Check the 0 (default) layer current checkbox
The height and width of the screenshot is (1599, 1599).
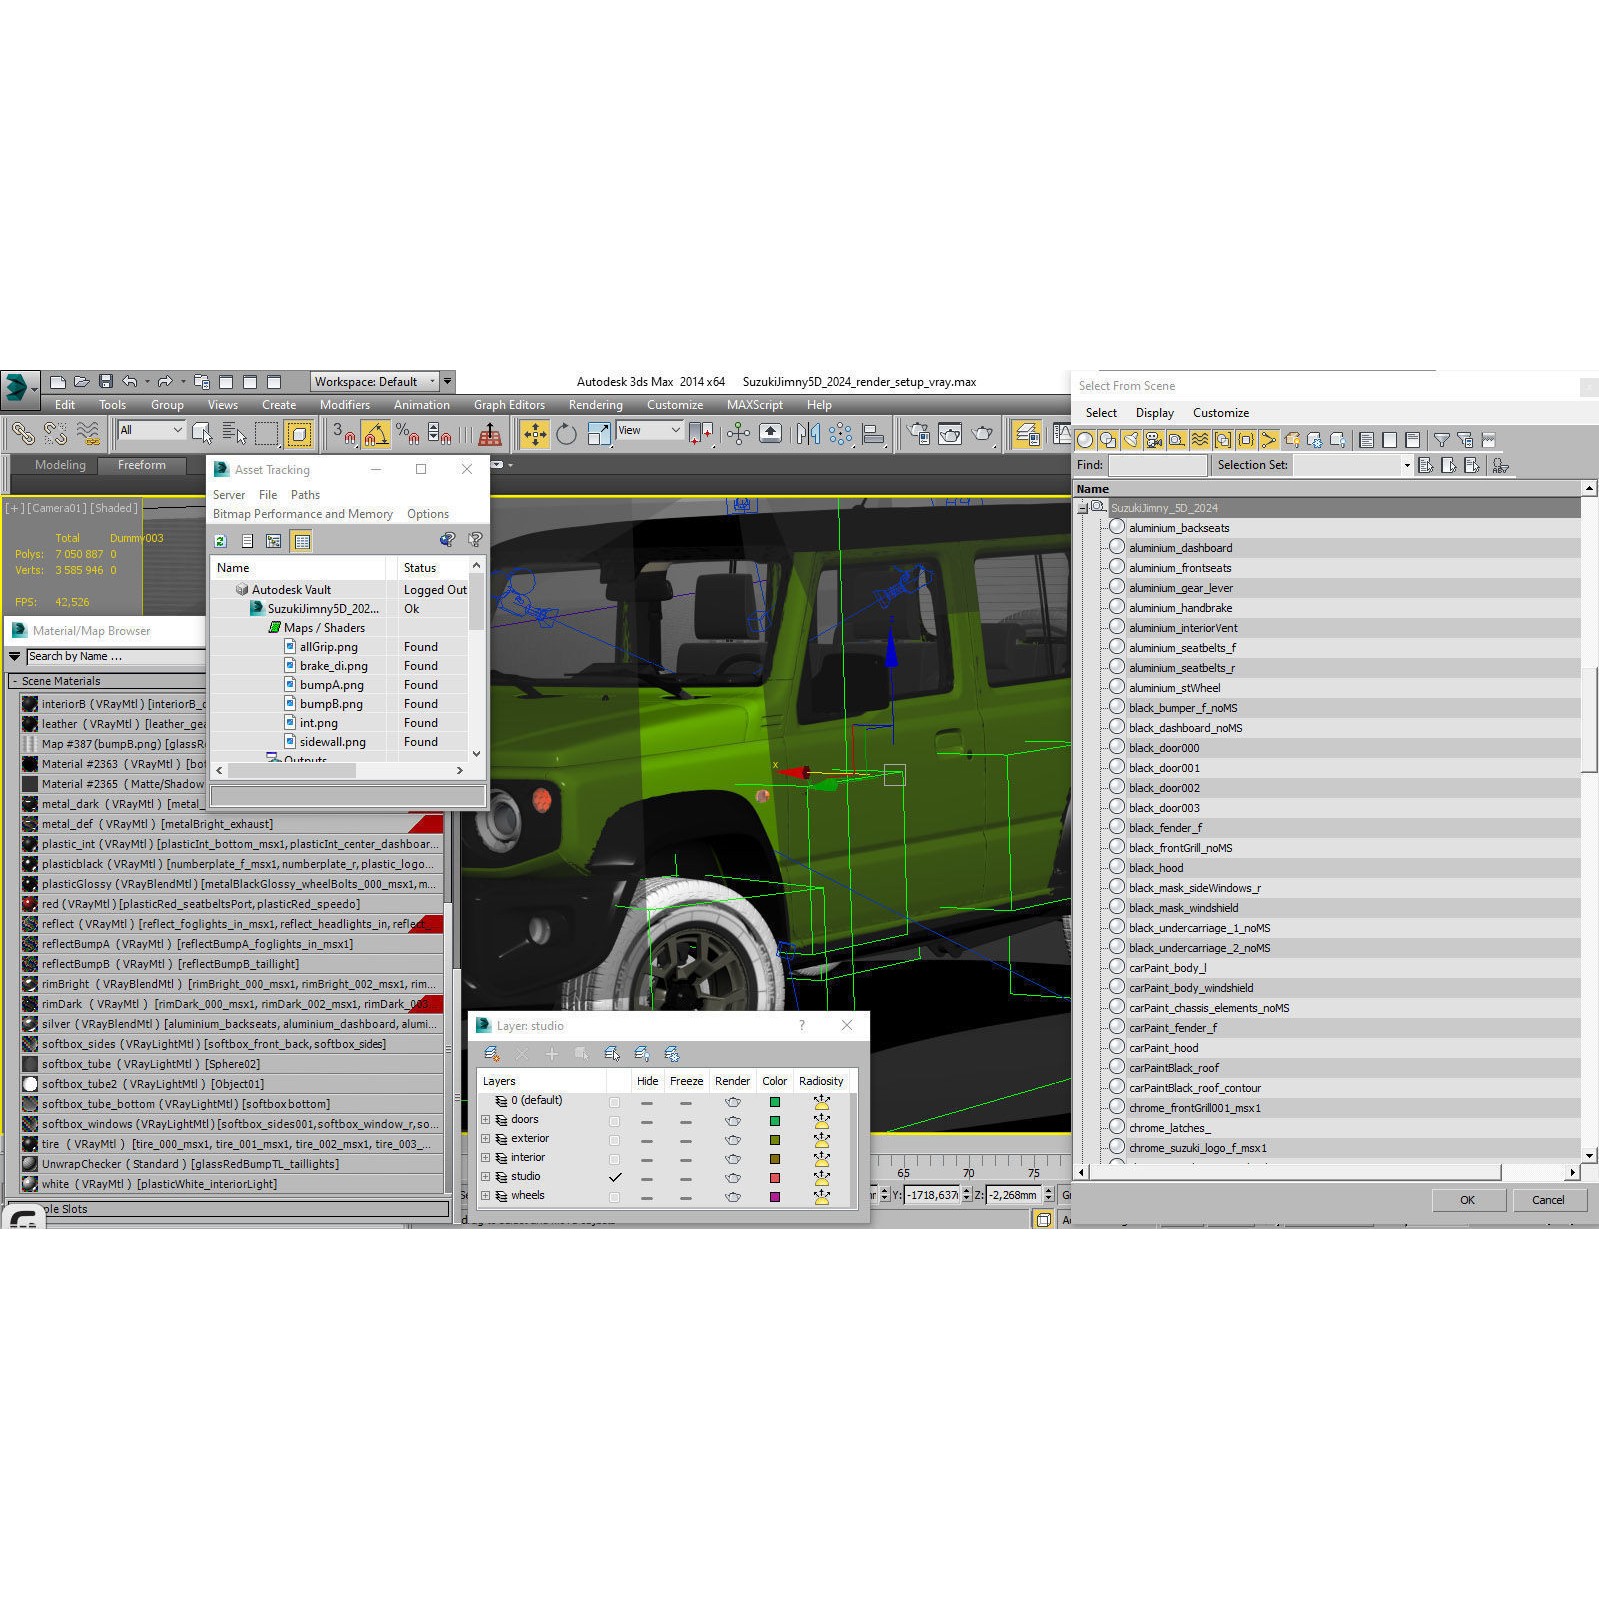click(x=615, y=1102)
